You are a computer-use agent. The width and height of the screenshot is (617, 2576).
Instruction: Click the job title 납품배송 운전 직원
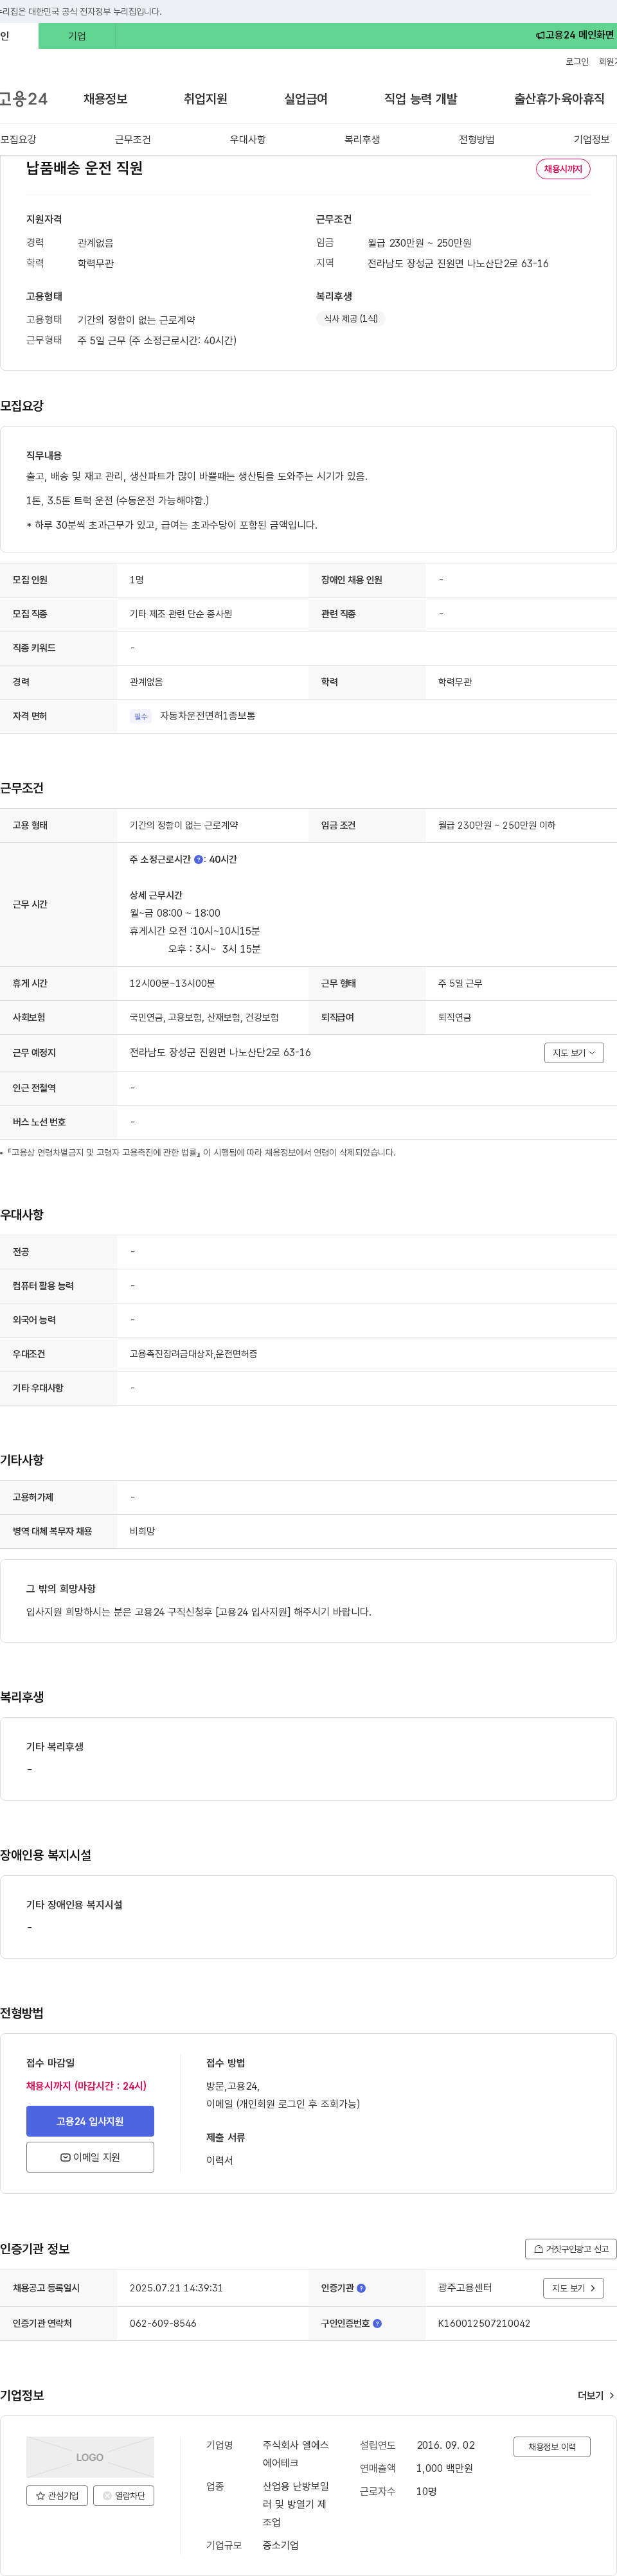pyautogui.click(x=84, y=168)
